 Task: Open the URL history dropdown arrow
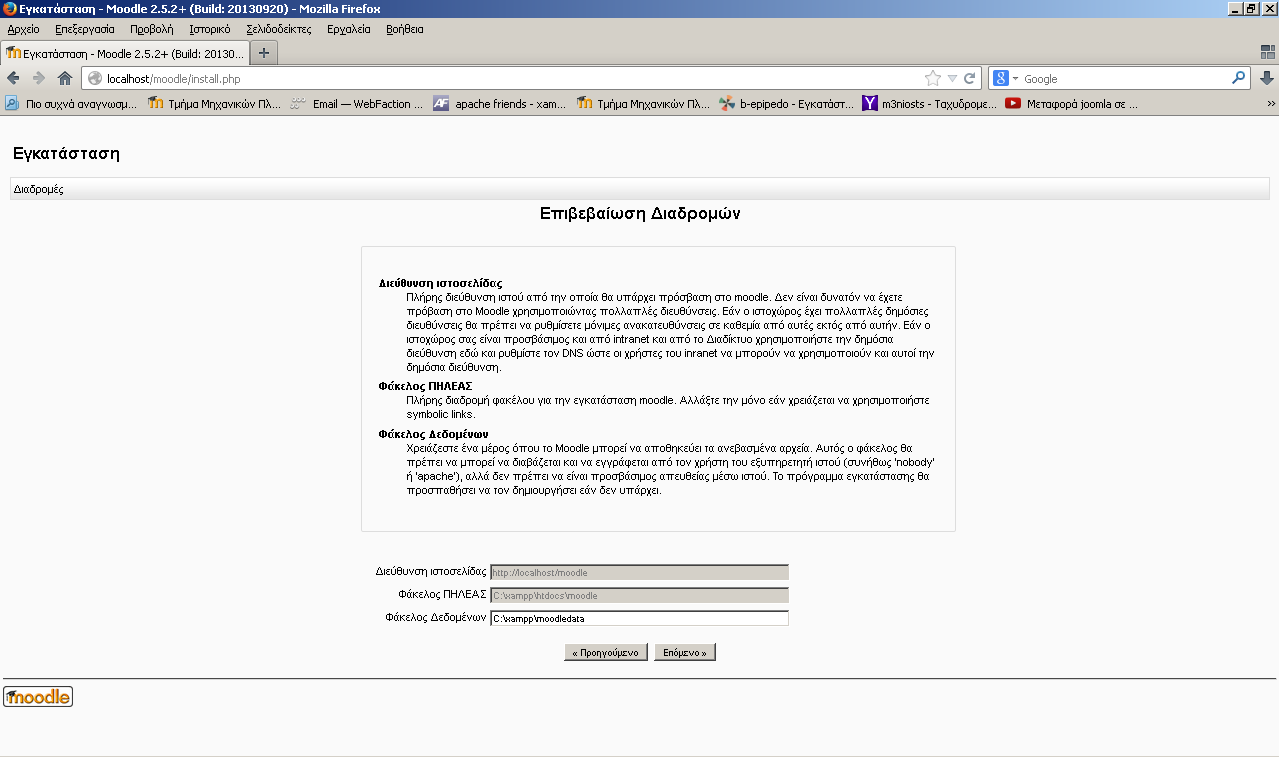pos(953,78)
